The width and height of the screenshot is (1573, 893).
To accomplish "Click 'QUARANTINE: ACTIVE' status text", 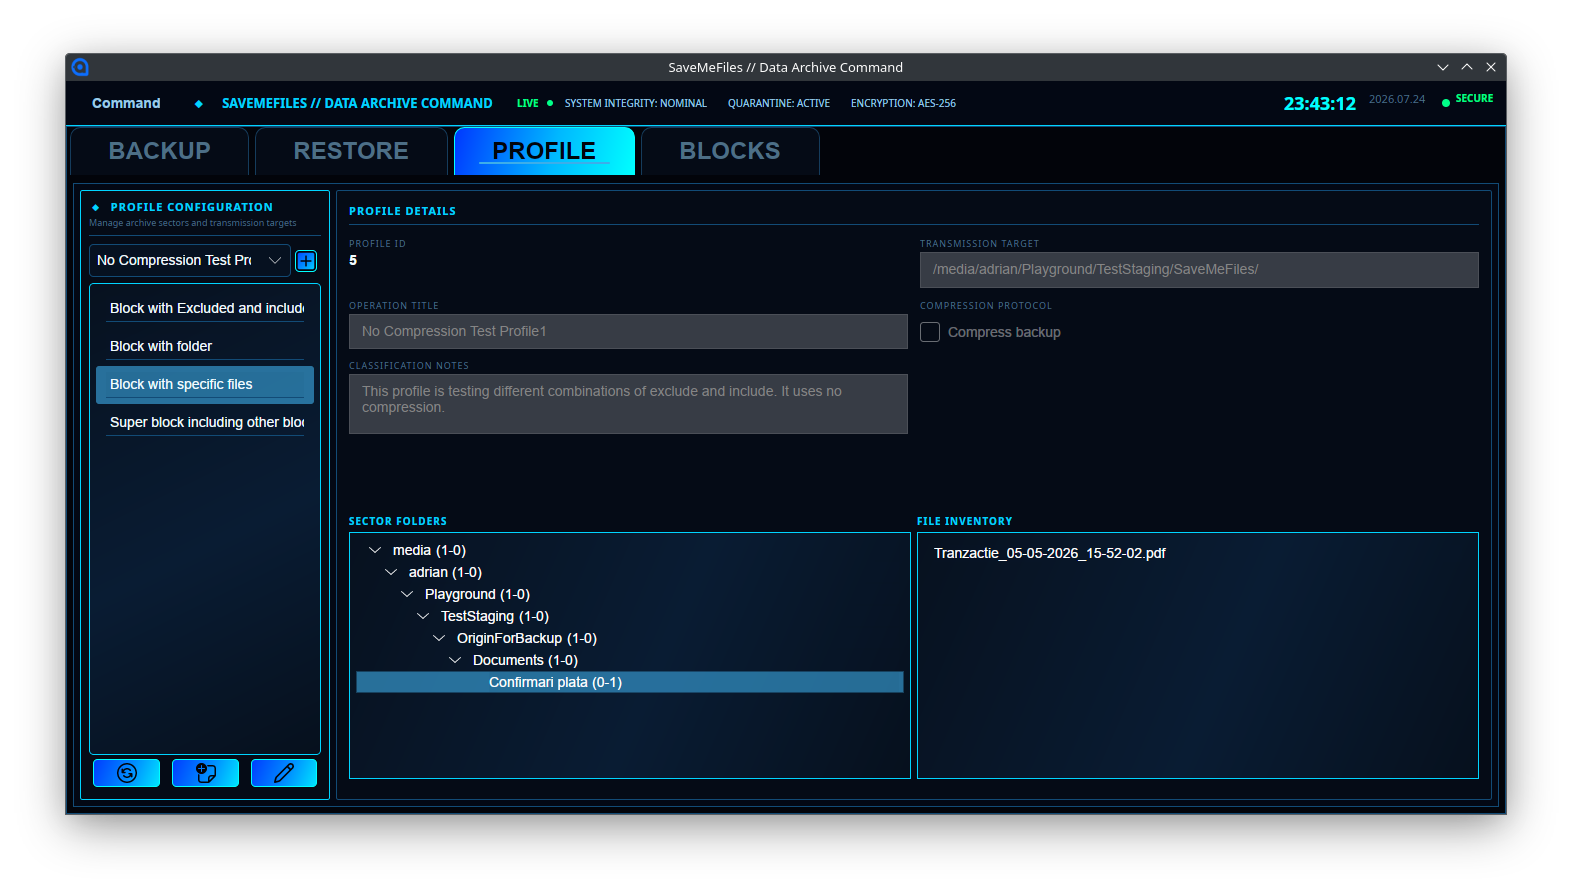I will [x=779, y=103].
